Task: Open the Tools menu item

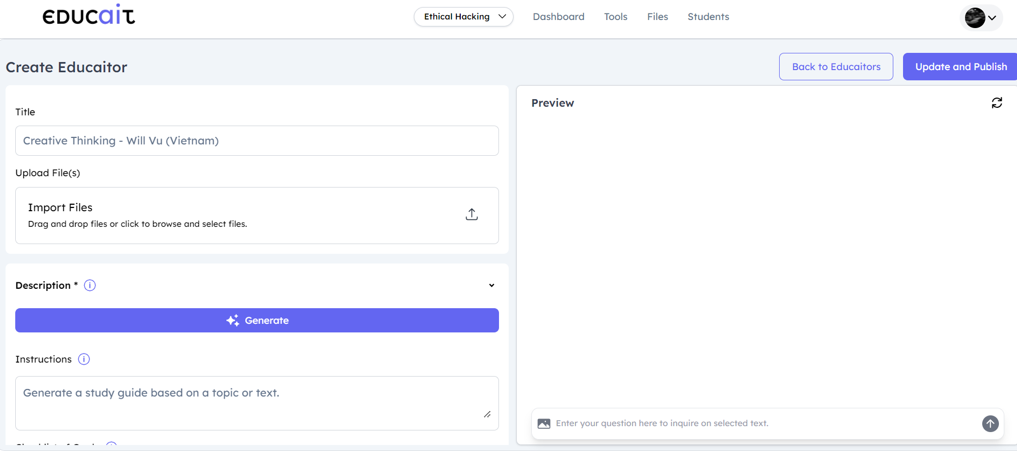Action: (x=615, y=17)
